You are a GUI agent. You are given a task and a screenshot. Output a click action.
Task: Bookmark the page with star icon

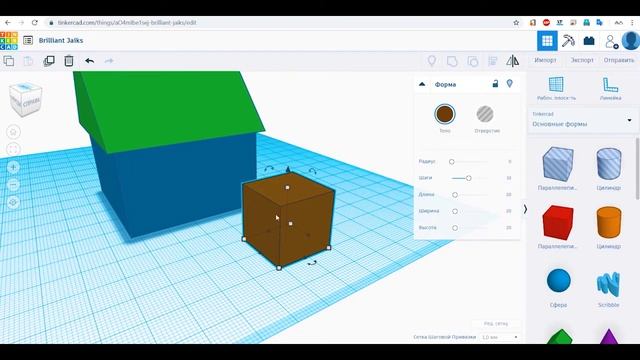pyautogui.click(x=516, y=22)
